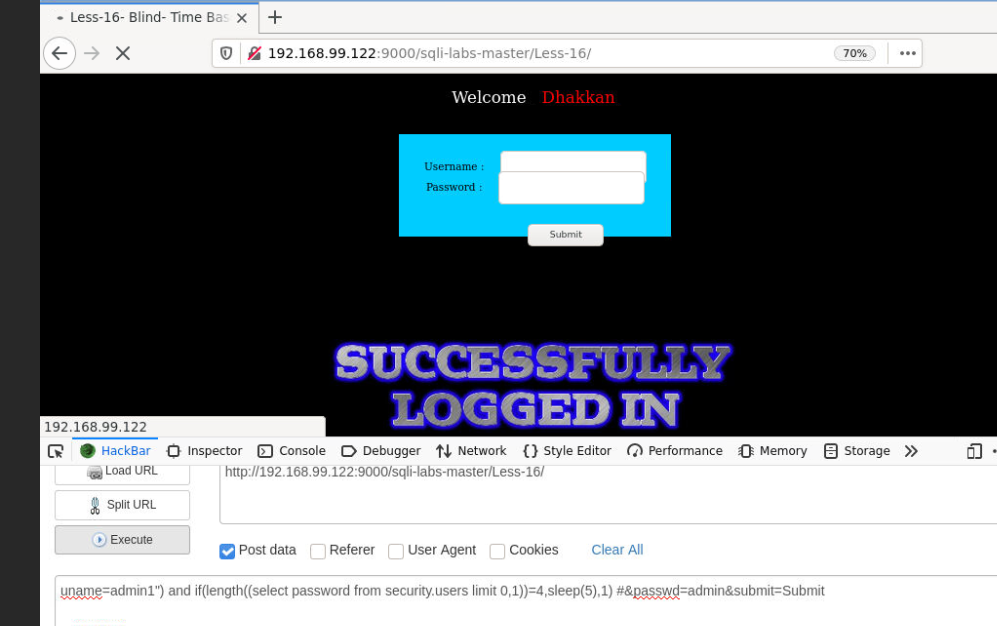Image resolution: width=997 pixels, height=626 pixels.
Task: Click the Username input field
Action: [x=573, y=161]
